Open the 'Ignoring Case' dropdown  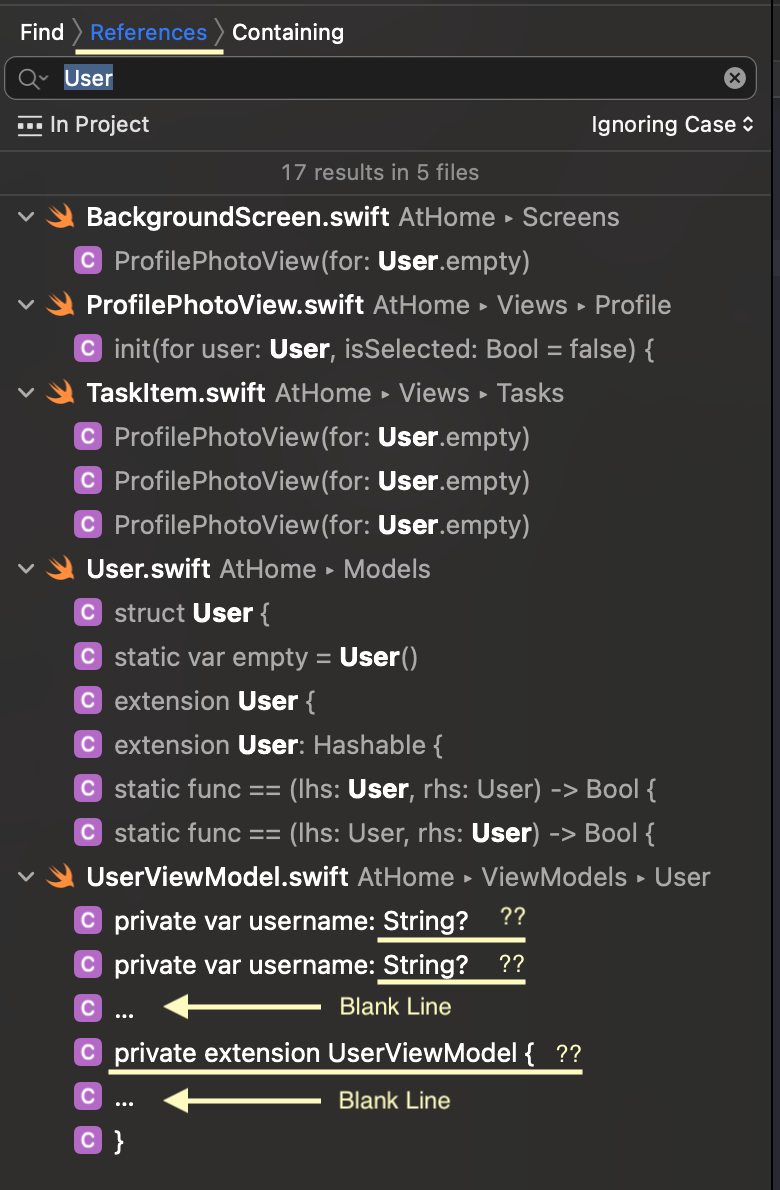coord(672,125)
